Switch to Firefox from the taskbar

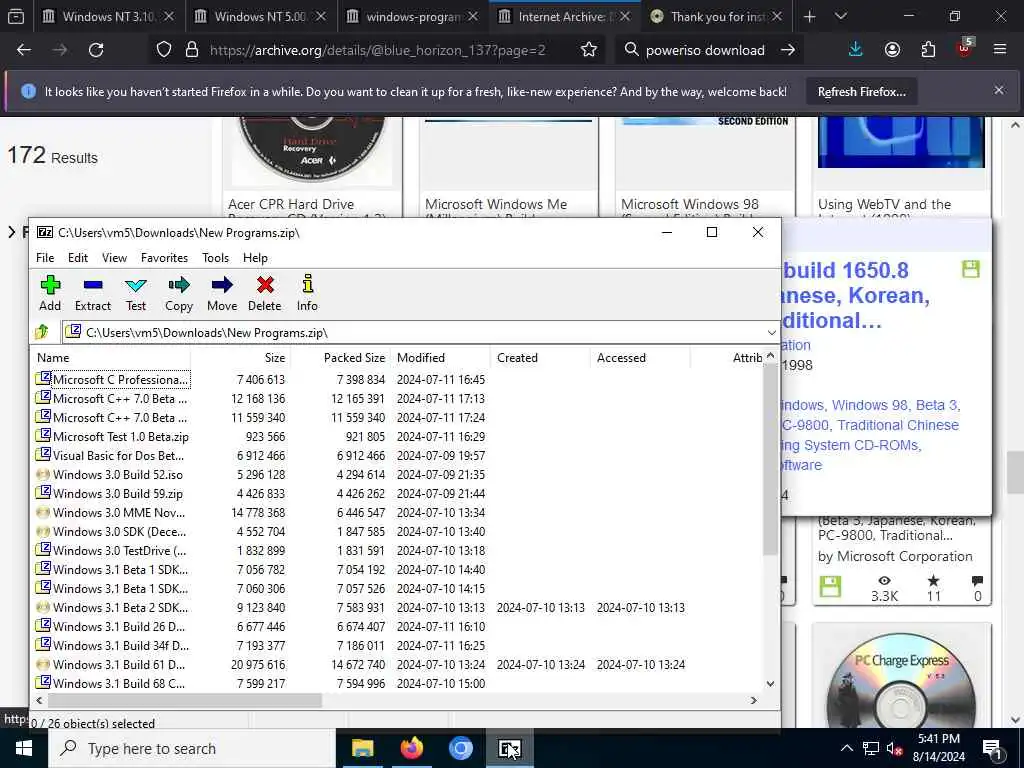411,748
